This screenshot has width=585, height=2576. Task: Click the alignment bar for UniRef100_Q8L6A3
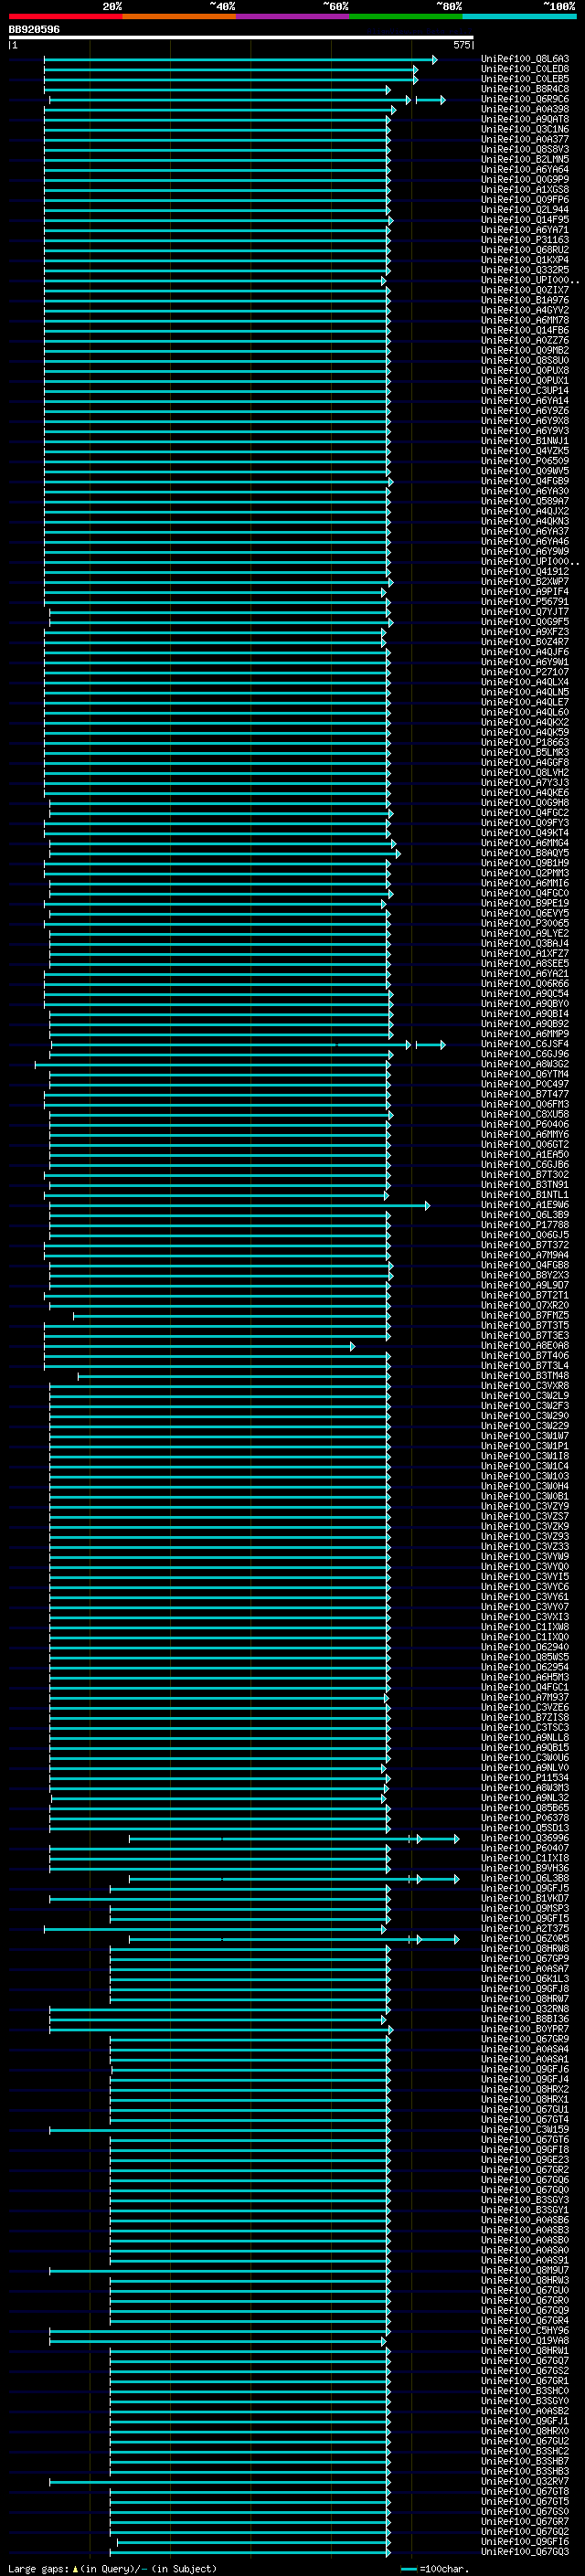pyautogui.click(x=240, y=60)
